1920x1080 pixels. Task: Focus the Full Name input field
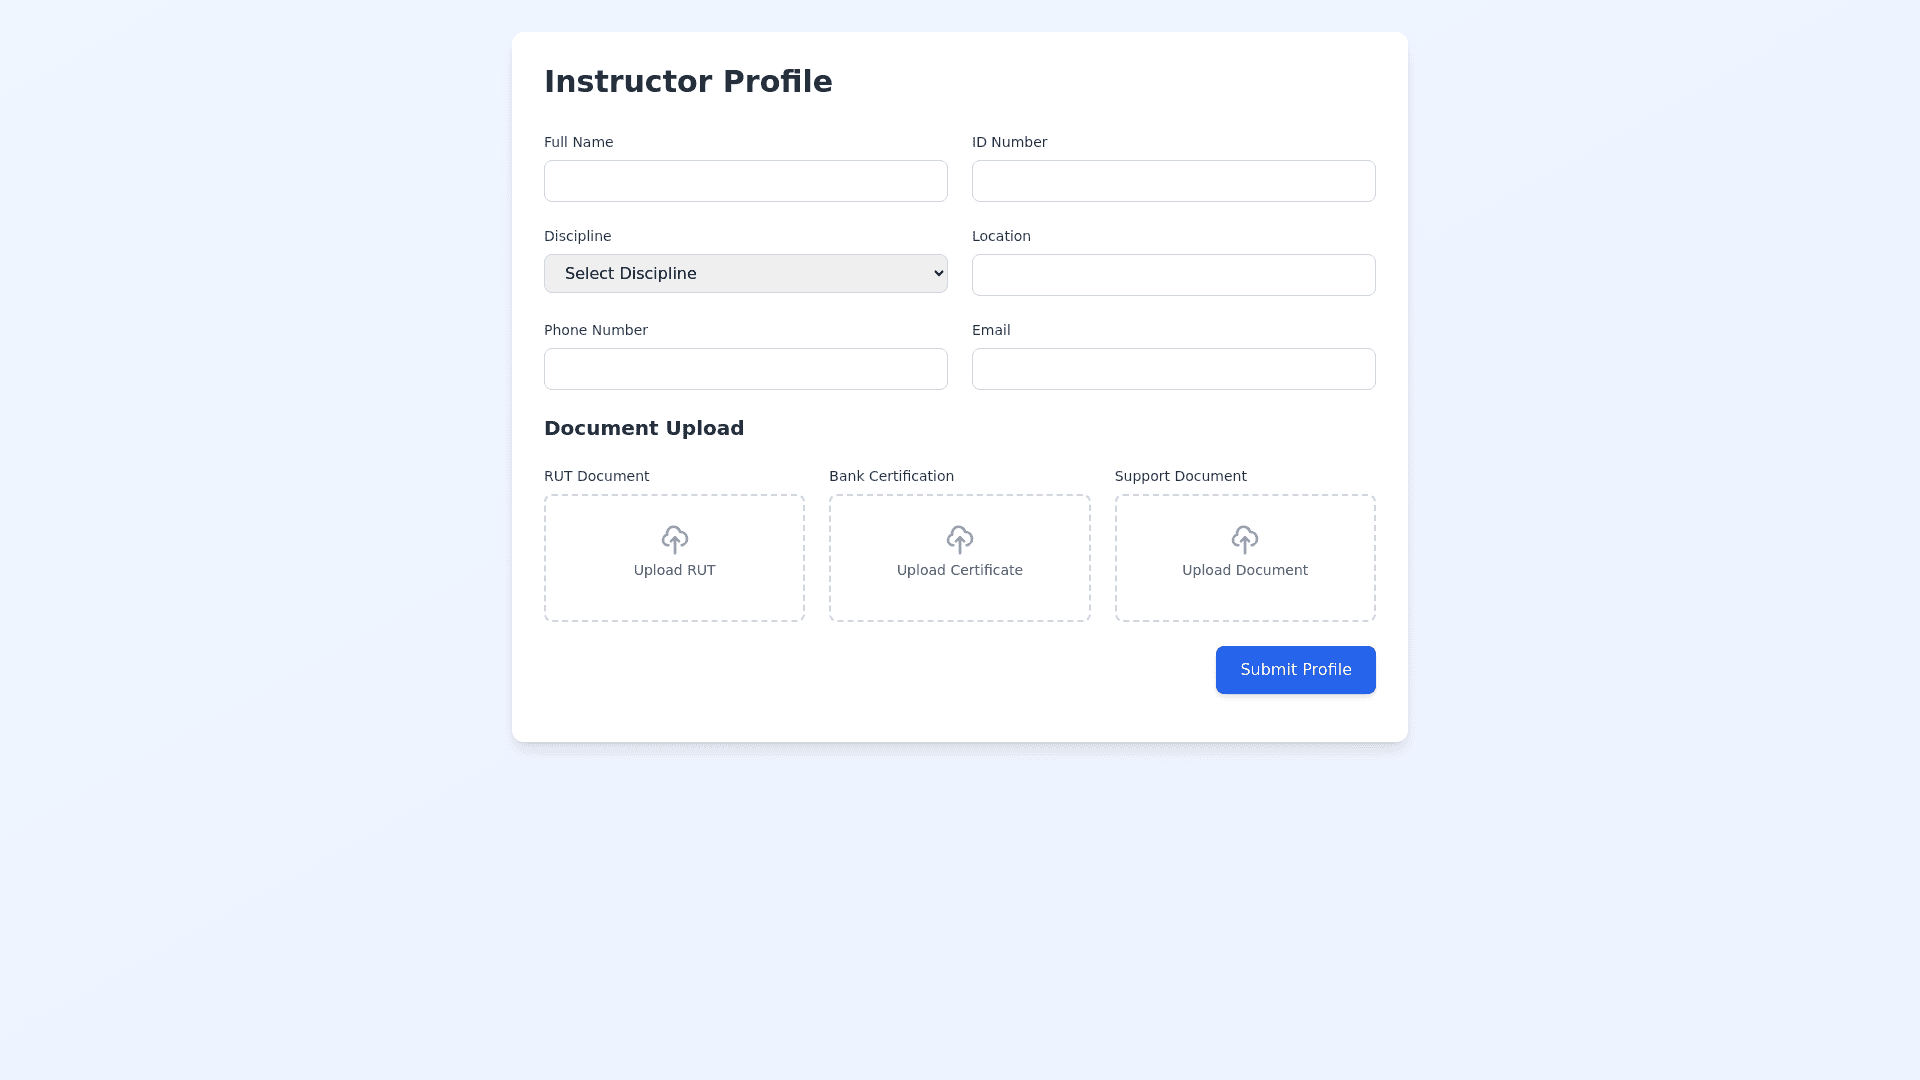pos(745,181)
